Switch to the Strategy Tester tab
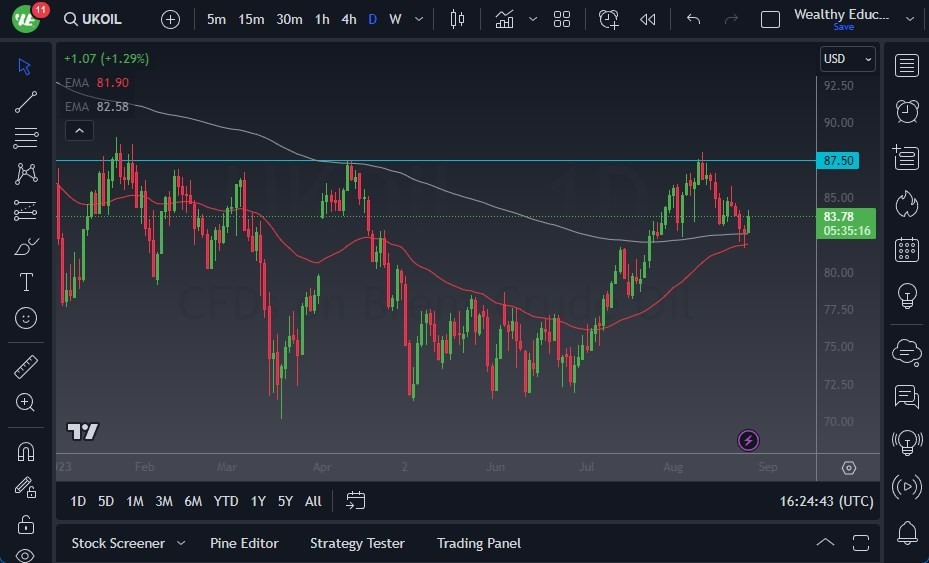Viewport: 929px width, 563px height. 357,543
